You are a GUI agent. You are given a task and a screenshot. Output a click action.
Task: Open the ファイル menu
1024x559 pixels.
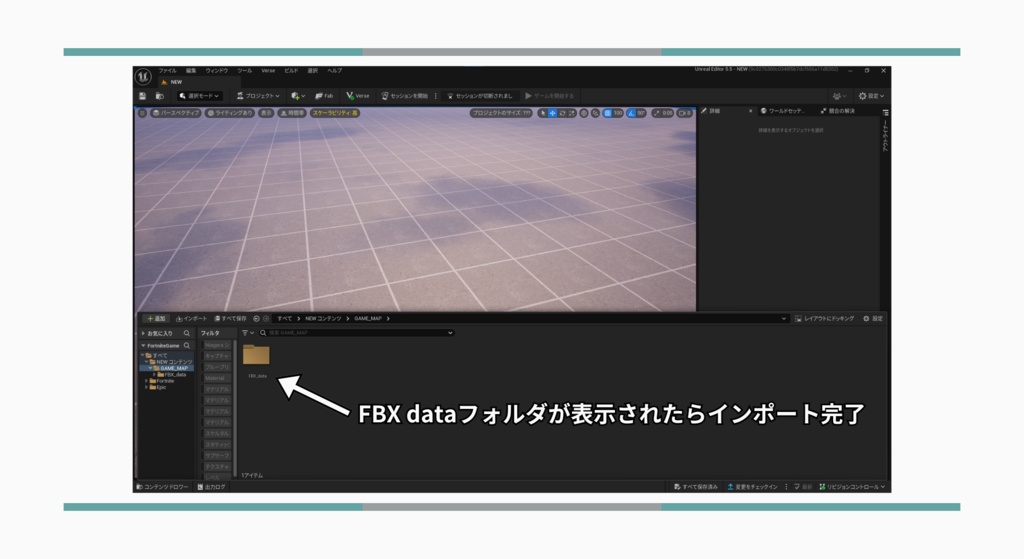coord(167,71)
